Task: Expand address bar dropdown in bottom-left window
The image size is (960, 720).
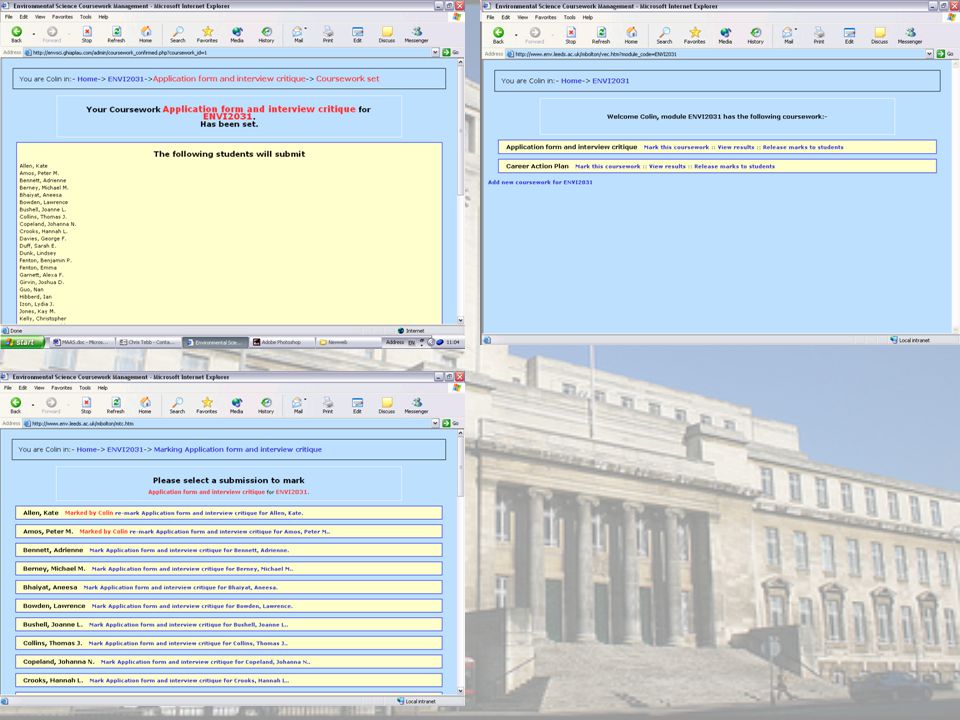Action: (x=435, y=423)
